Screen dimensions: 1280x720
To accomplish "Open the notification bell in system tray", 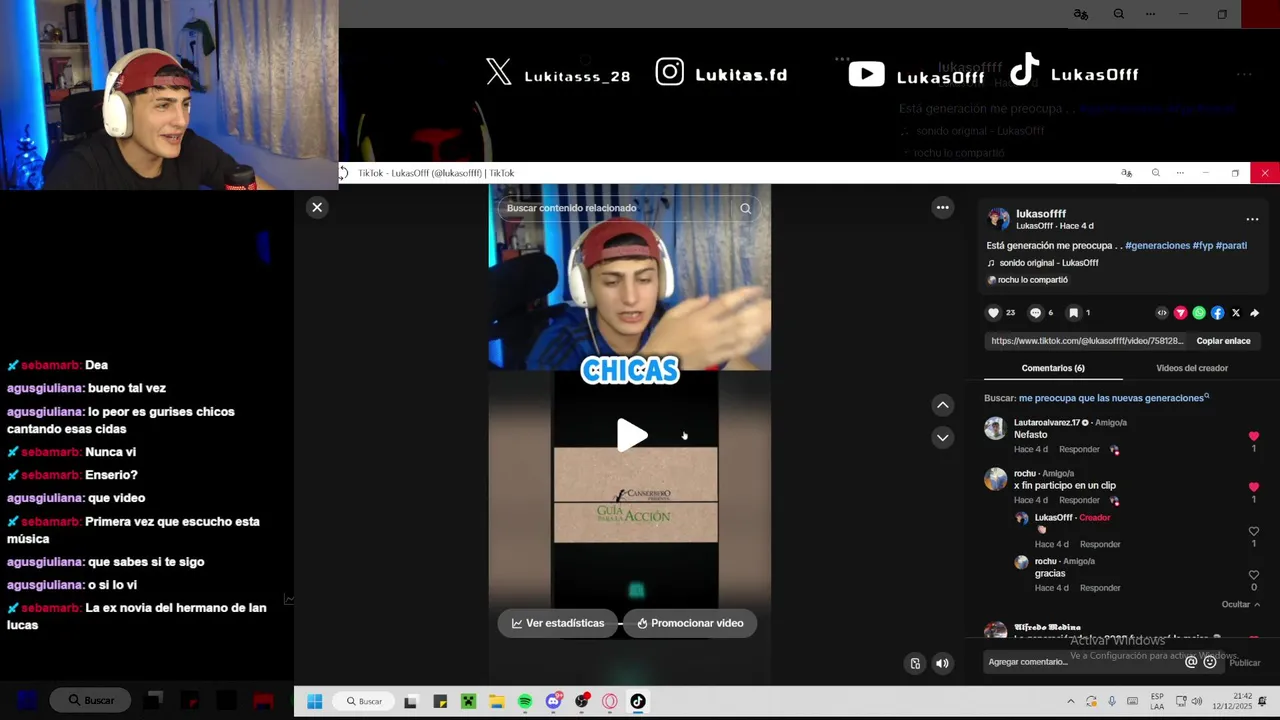I will pyautogui.click(x=1262, y=701).
